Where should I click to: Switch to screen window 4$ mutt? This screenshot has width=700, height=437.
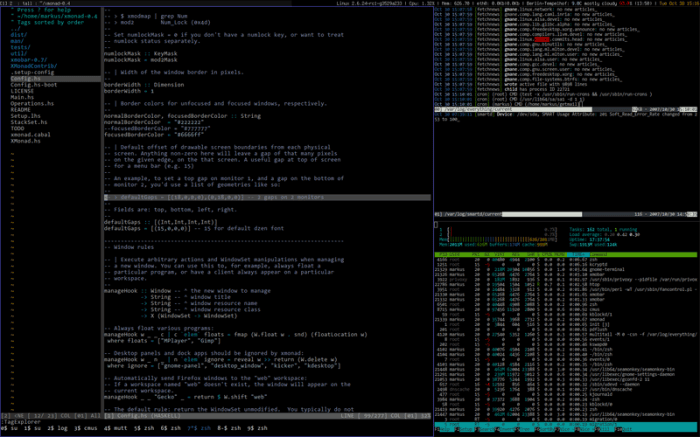[x=116, y=428]
